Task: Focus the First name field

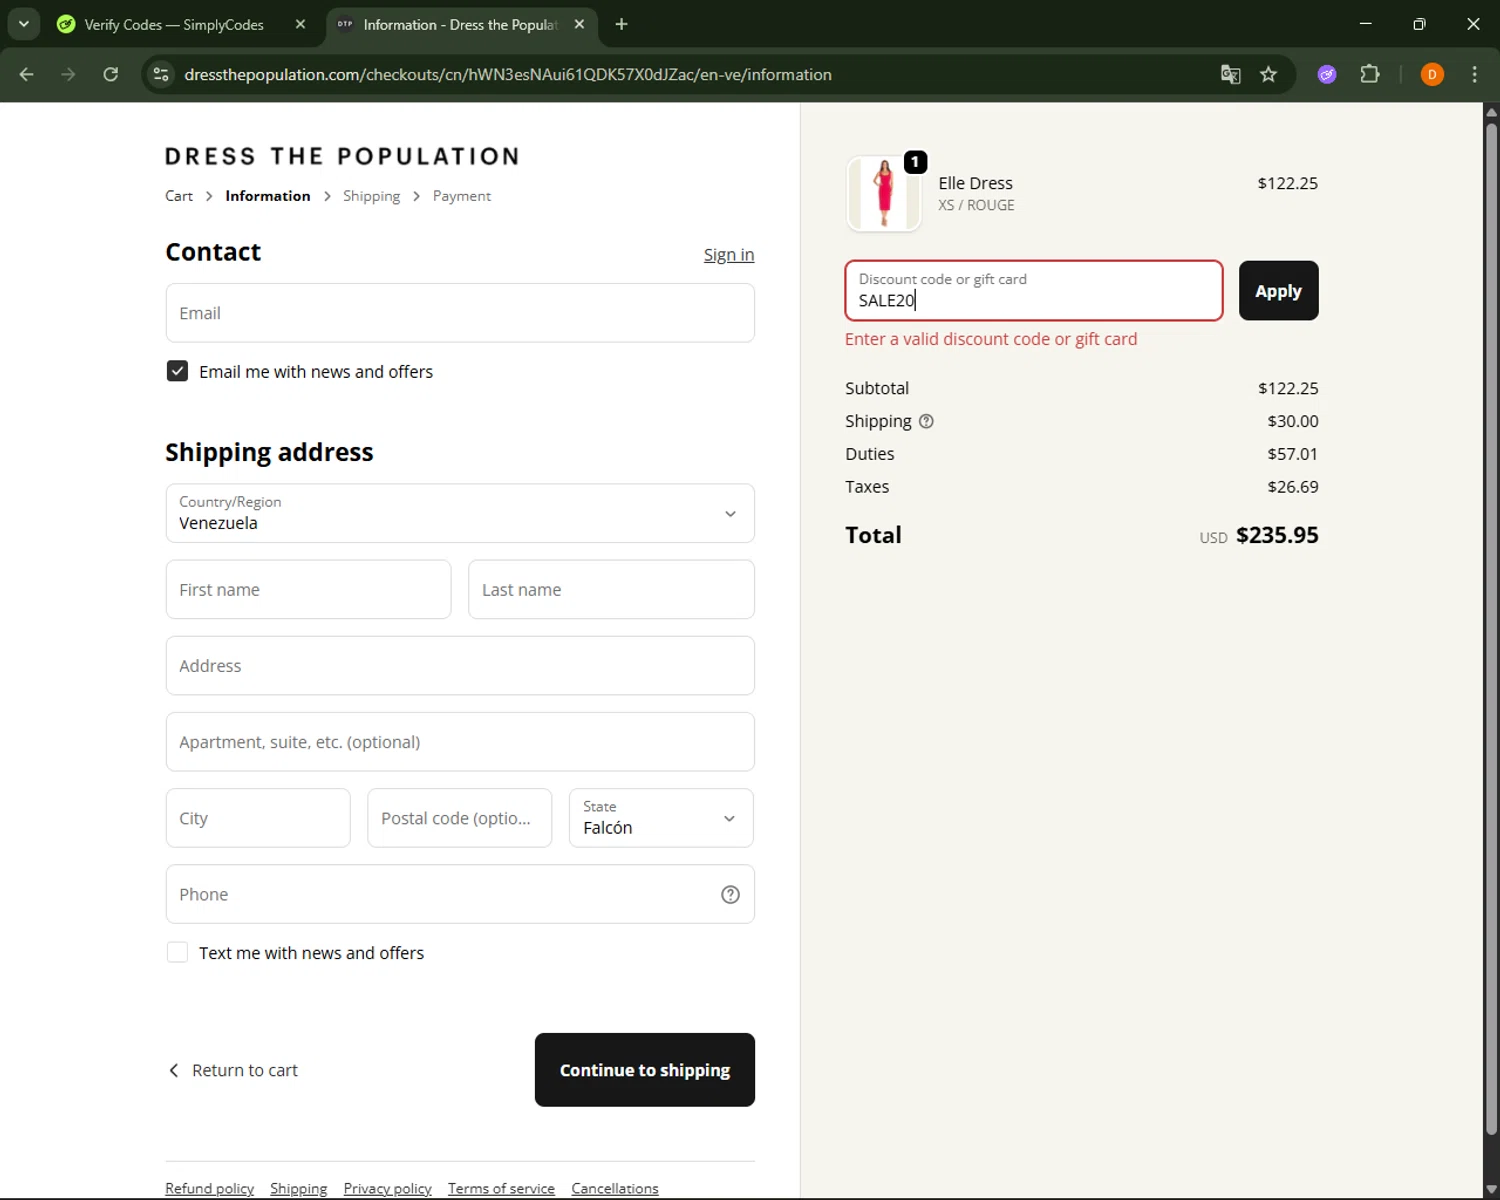Action: (x=308, y=589)
